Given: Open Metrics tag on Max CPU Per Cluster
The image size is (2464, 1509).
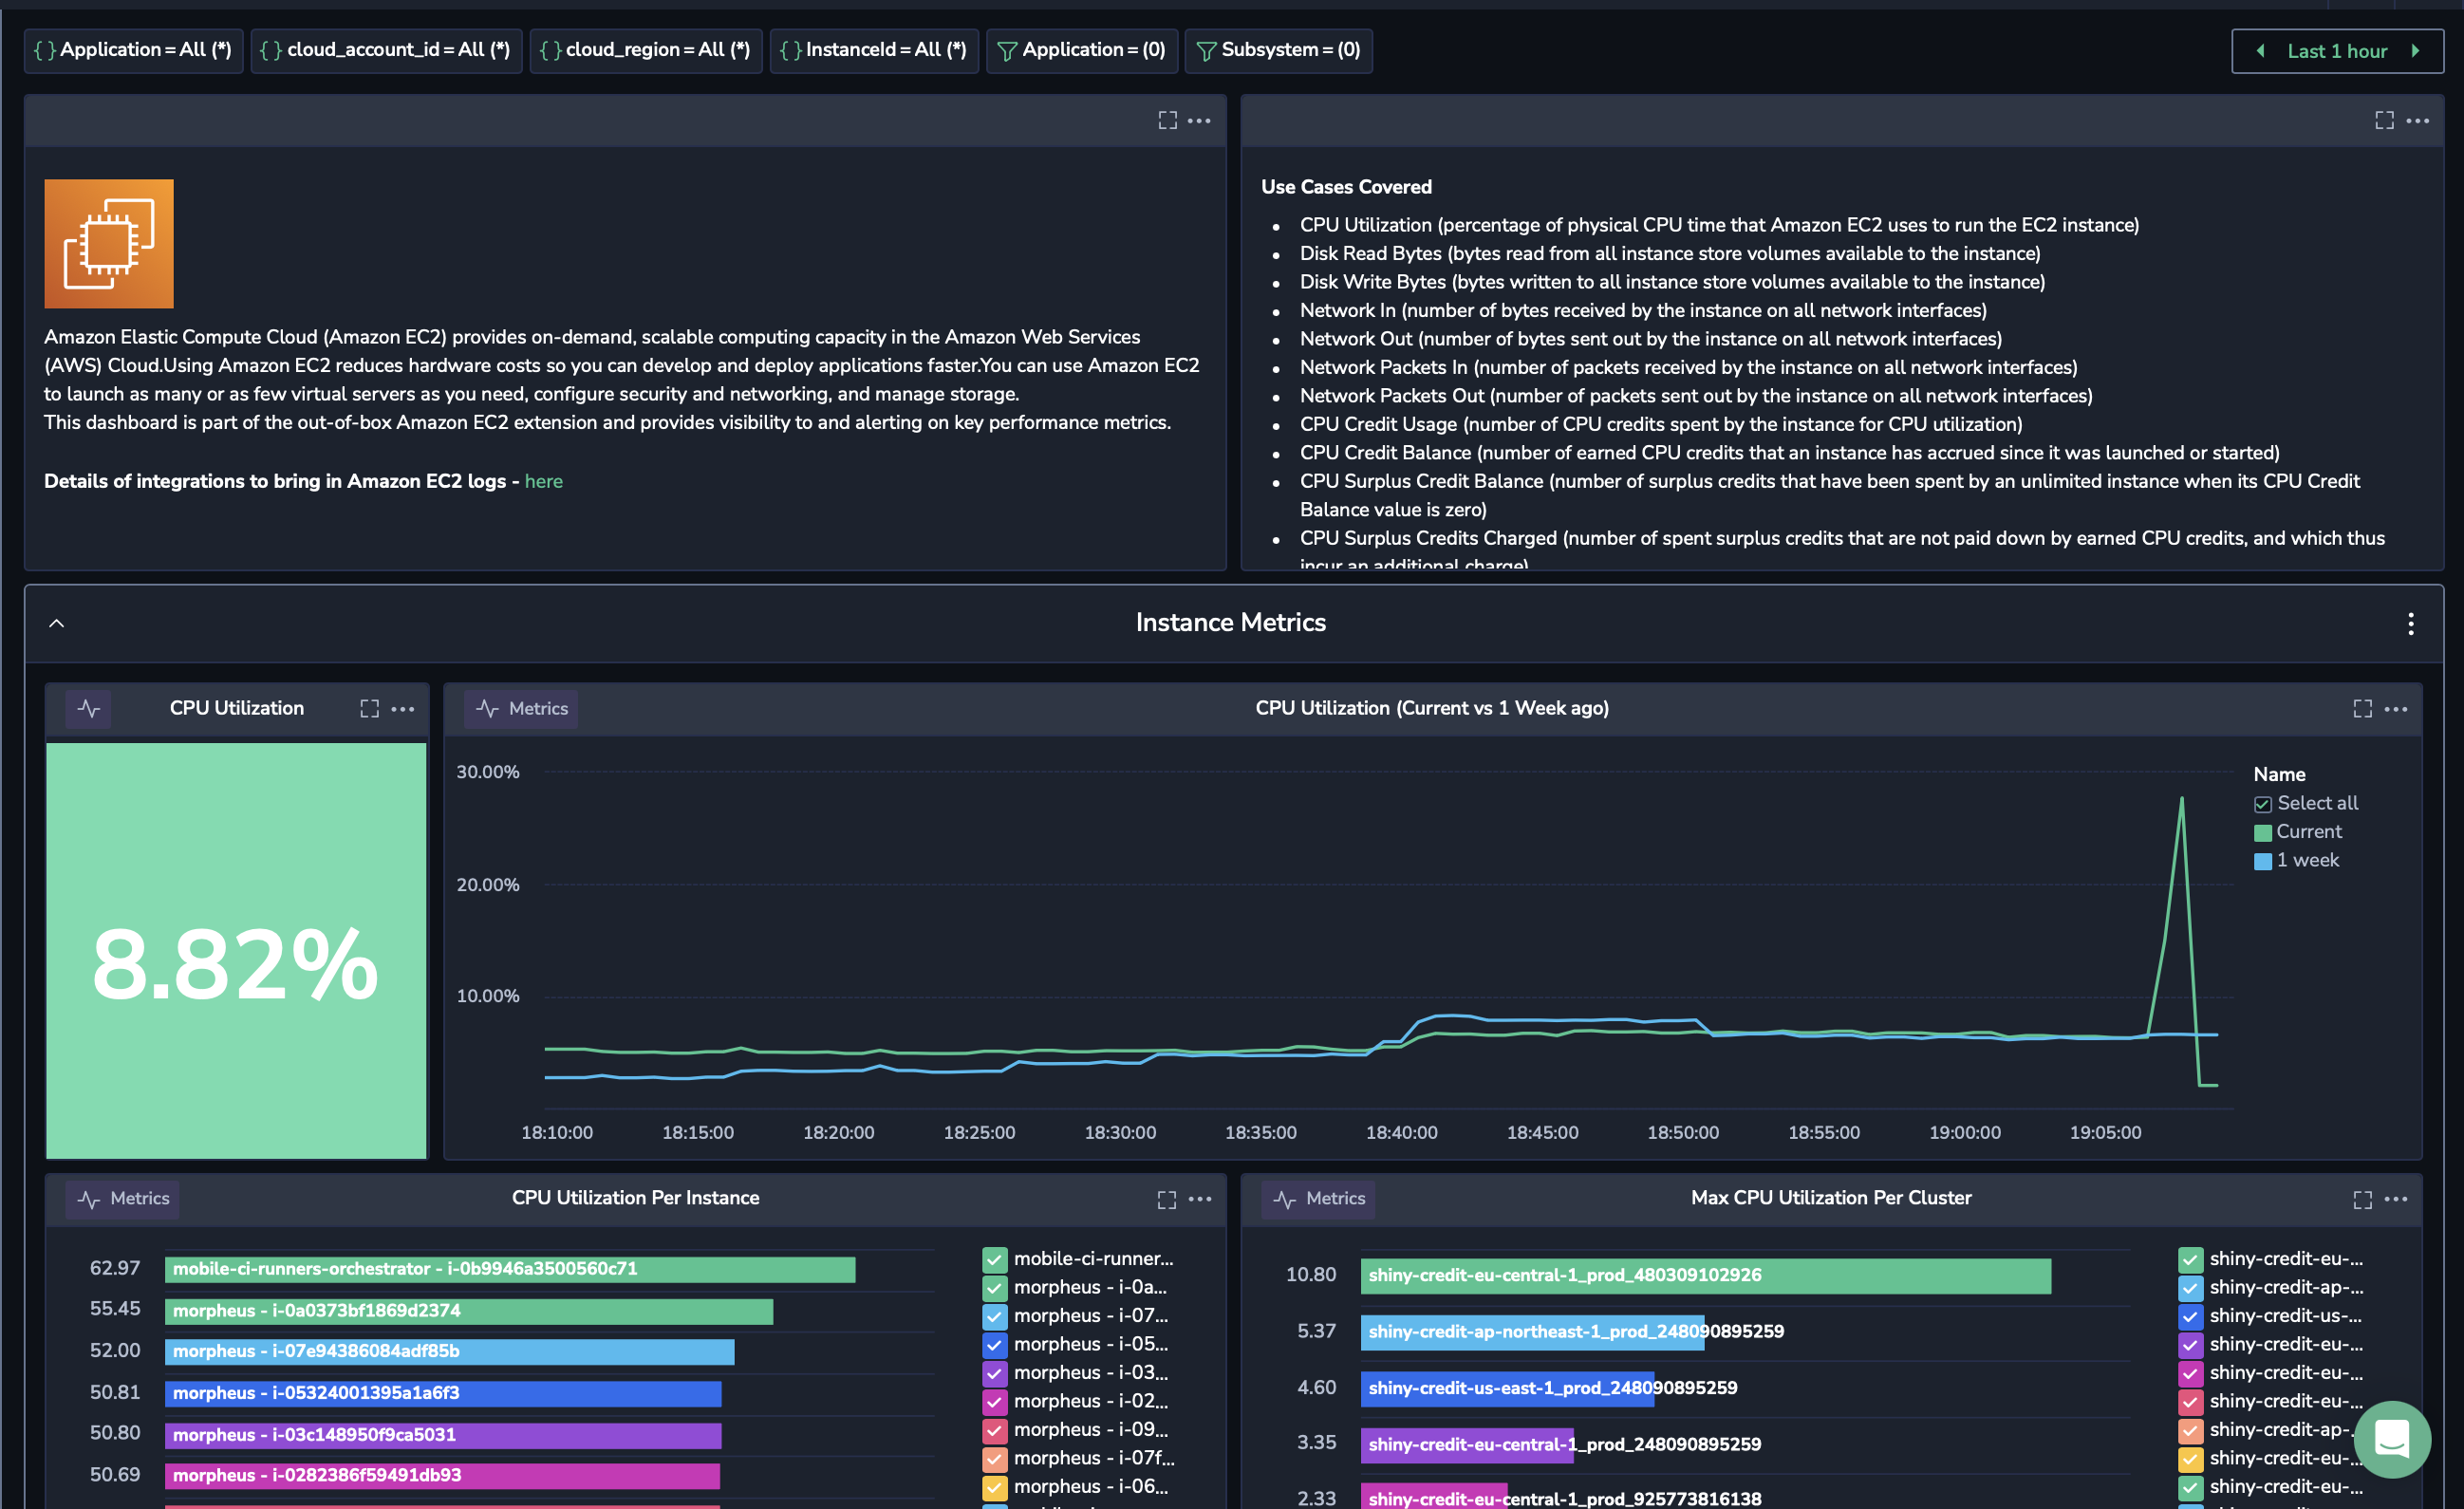Looking at the screenshot, I should tap(1318, 1198).
